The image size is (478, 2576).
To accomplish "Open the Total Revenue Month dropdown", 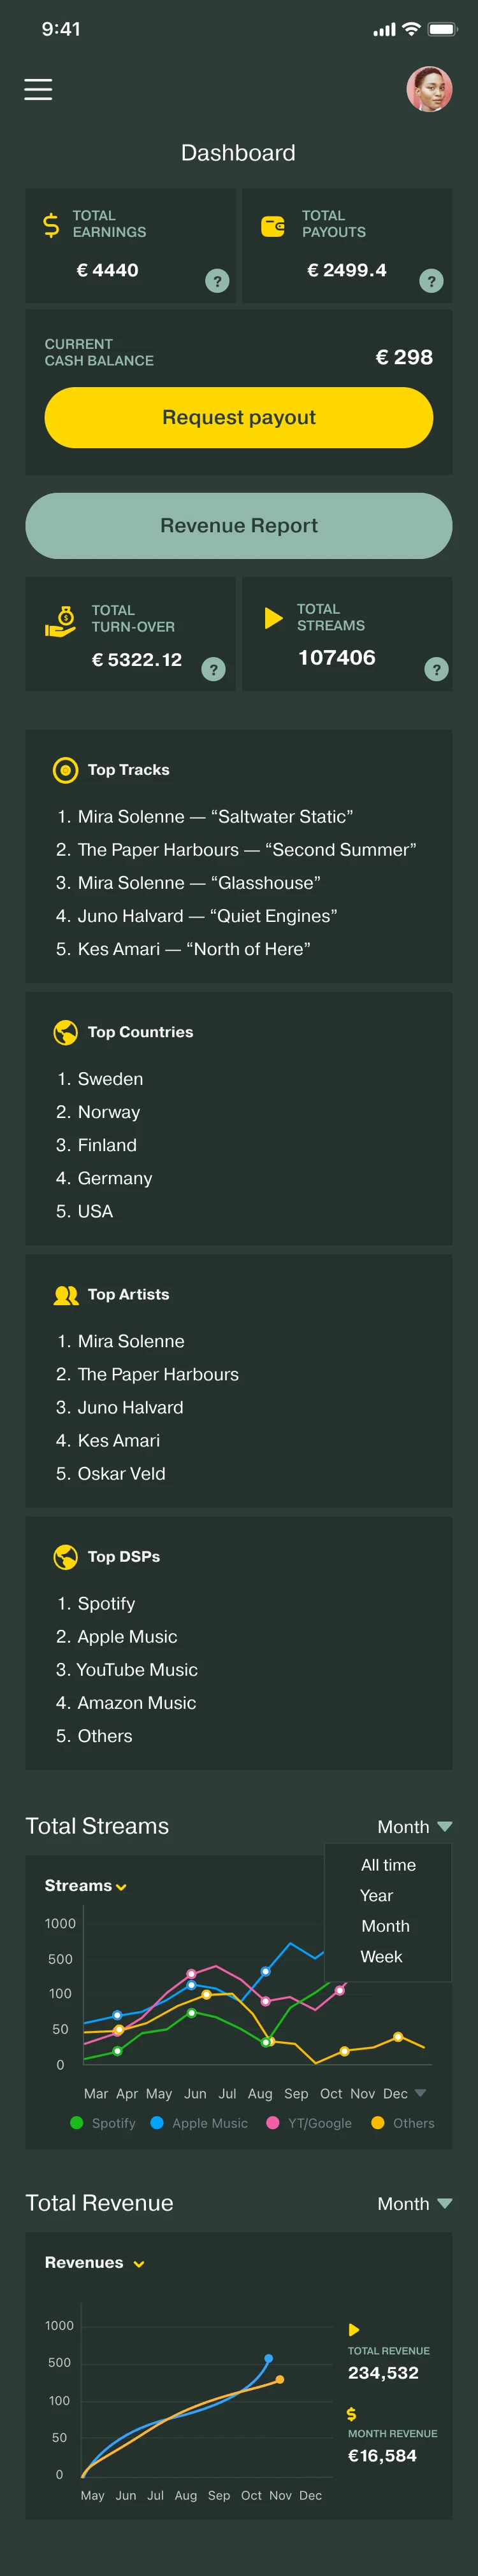I will pyautogui.click(x=415, y=2204).
